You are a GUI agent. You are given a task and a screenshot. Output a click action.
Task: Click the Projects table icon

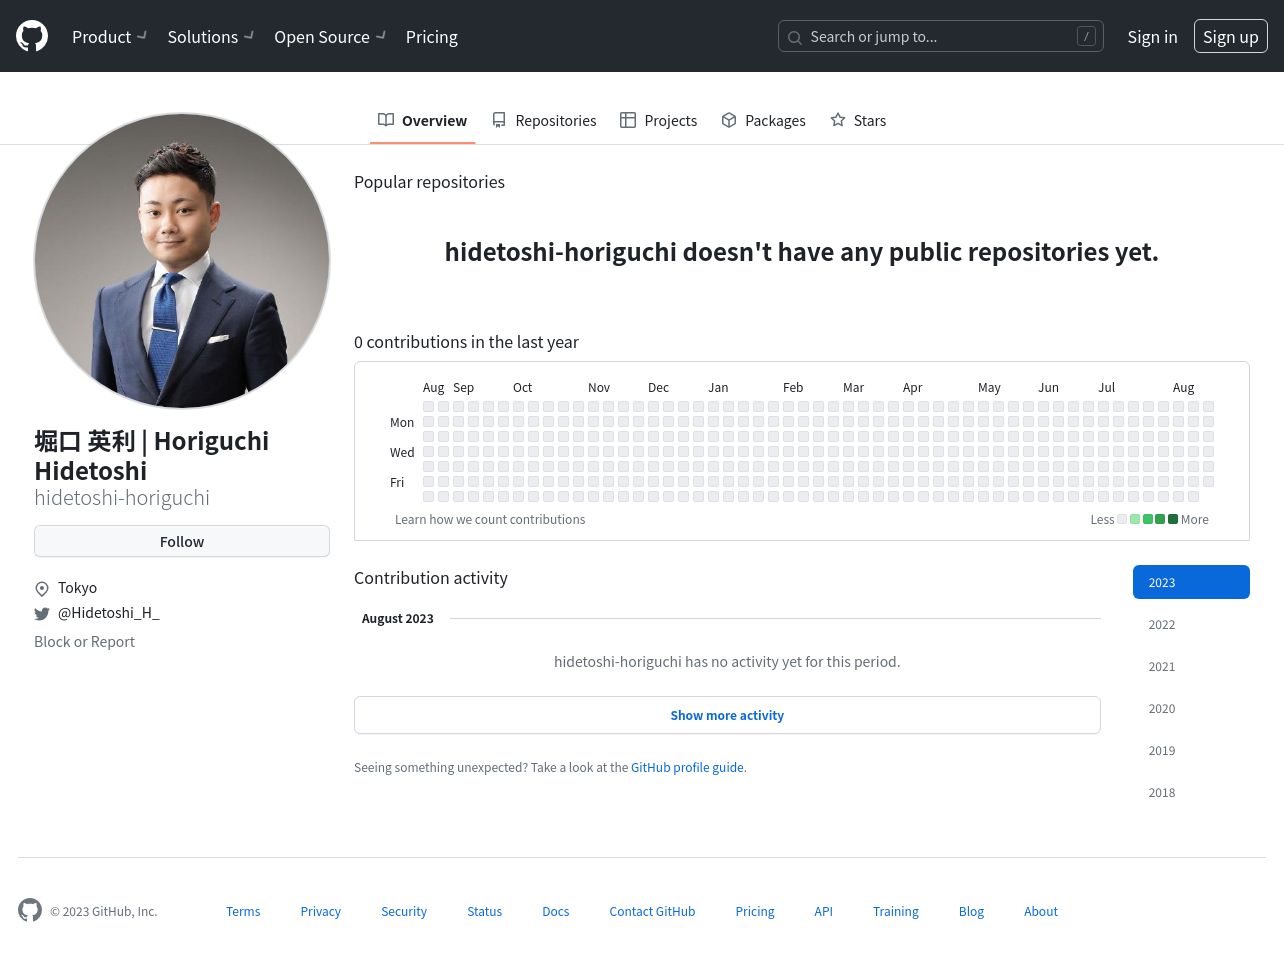click(628, 120)
